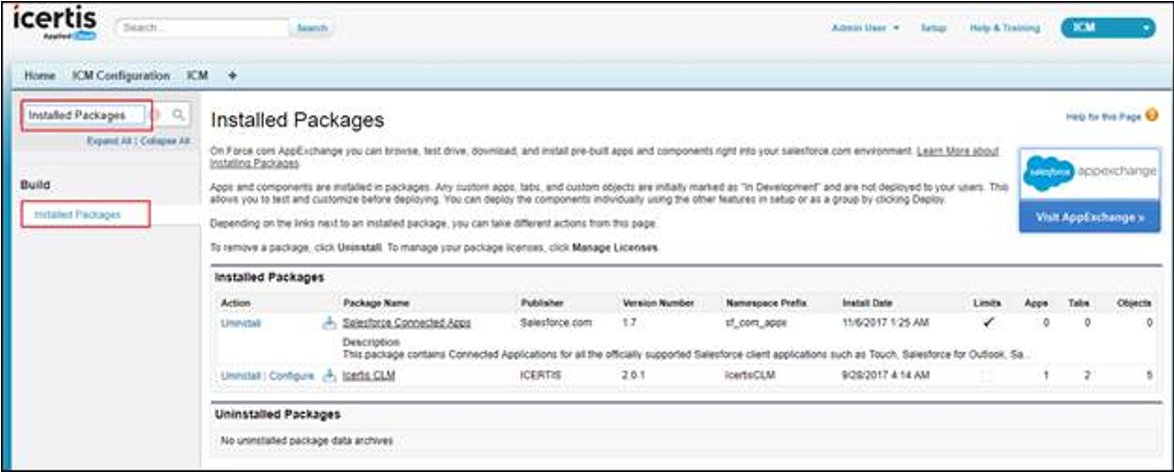
Task: Click the quick find input field
Action: click(x=84, y=115)
